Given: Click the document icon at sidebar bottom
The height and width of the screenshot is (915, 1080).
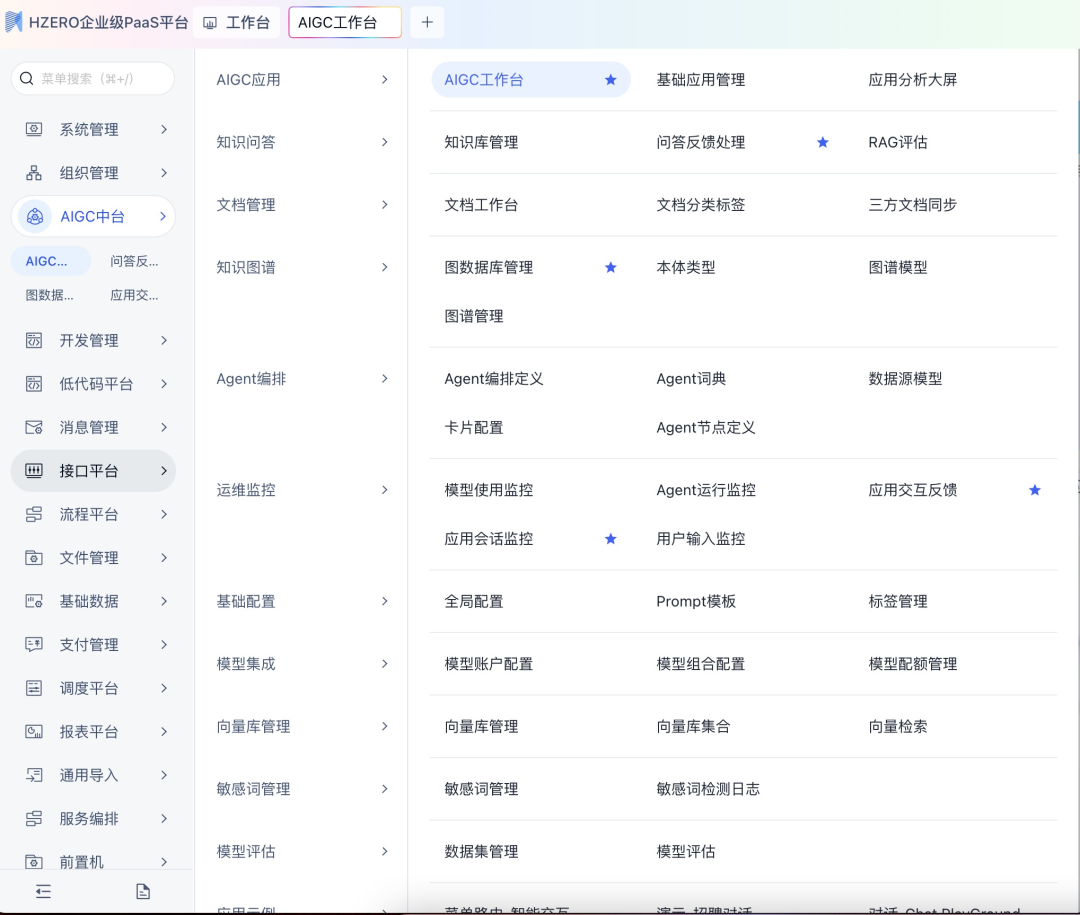Looking at the screenshot, I should [143, 891].
